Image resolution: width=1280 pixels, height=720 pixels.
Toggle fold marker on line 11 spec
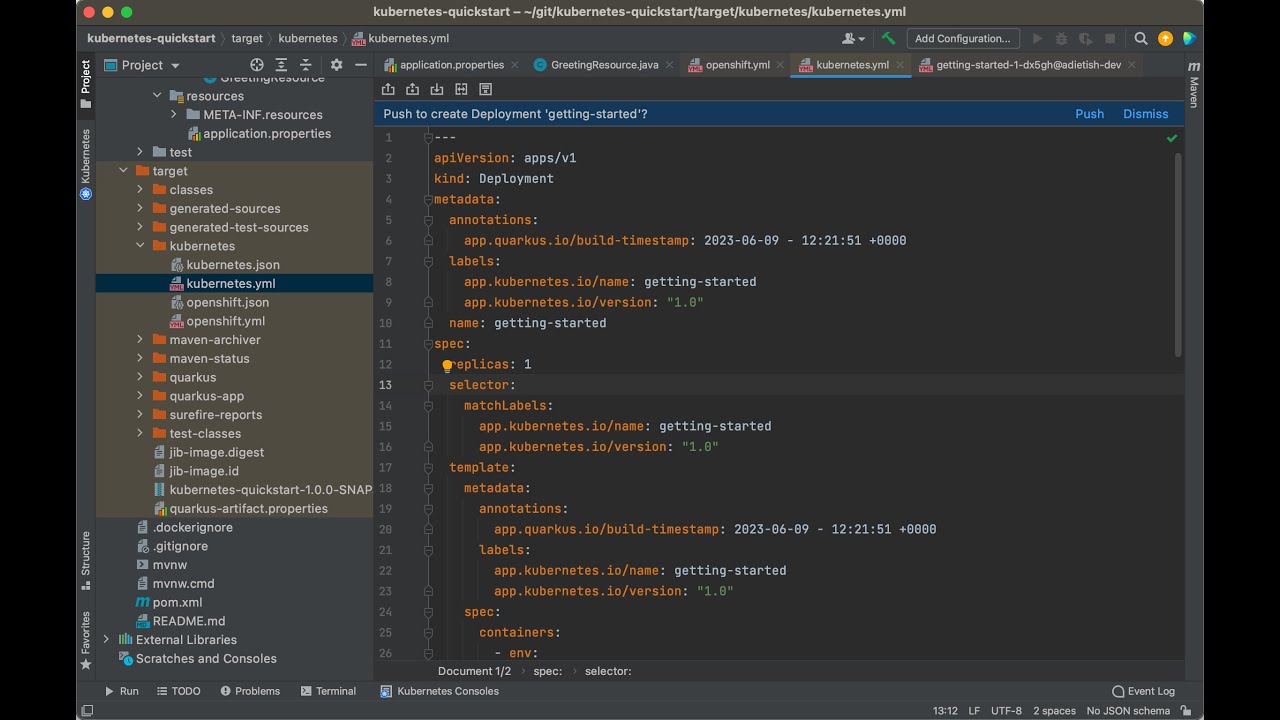[x=428, y=344]
